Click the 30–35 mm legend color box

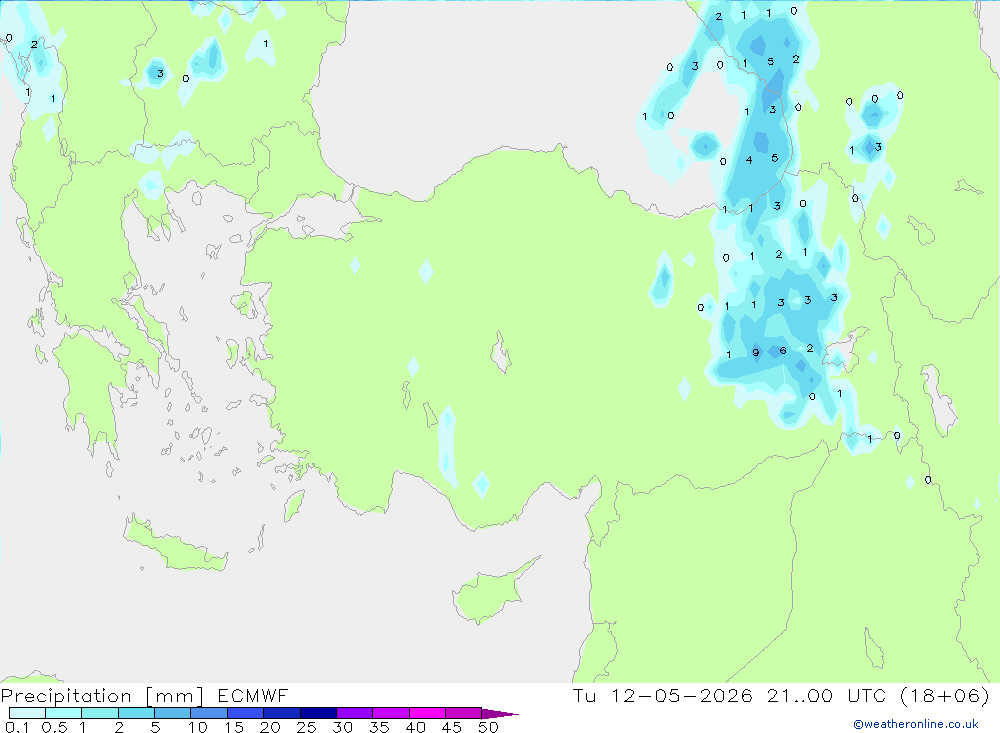[x=355, y=713]
